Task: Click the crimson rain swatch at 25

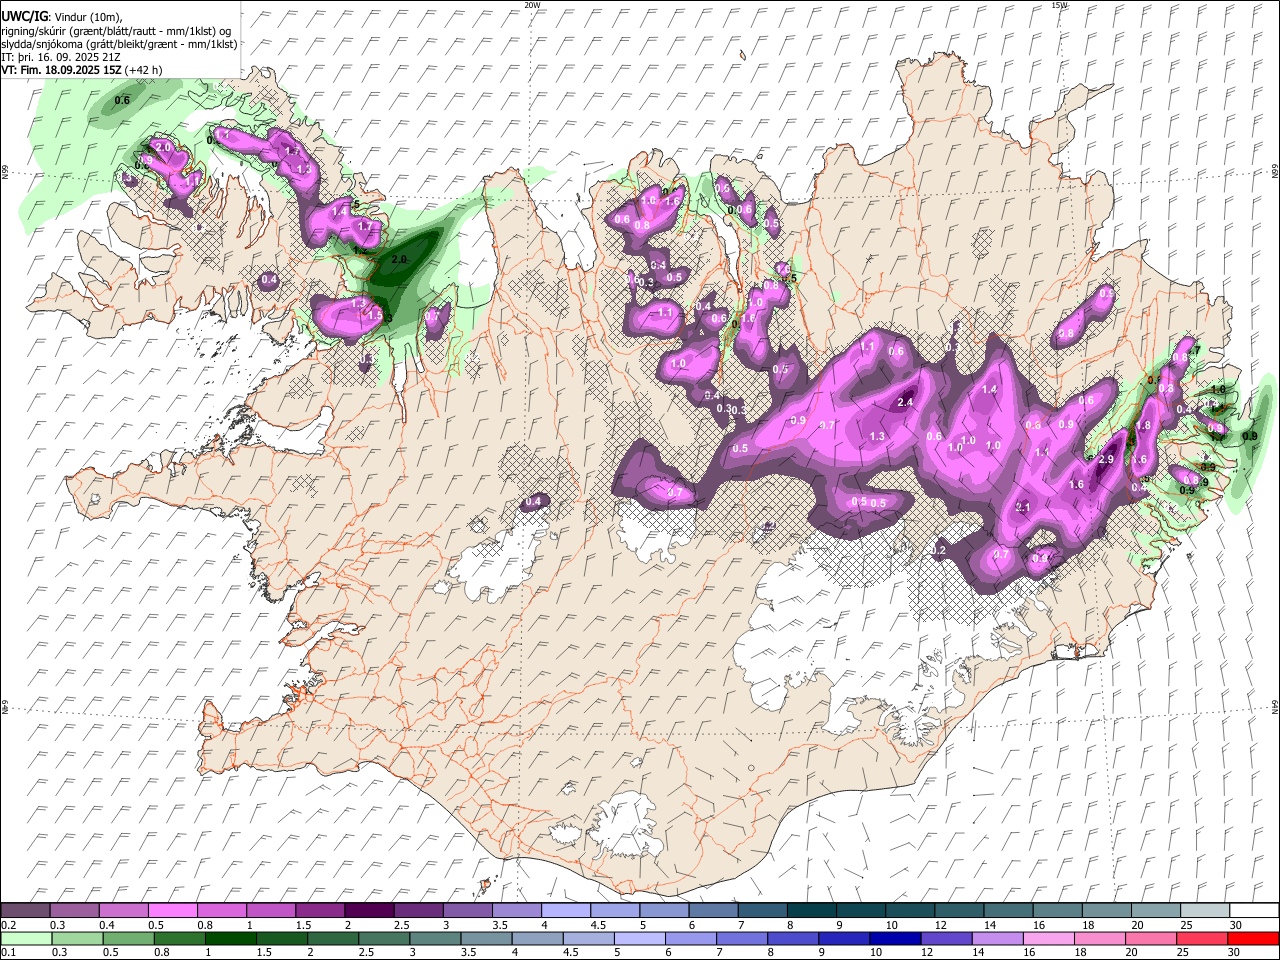Action: point(1201,938)
